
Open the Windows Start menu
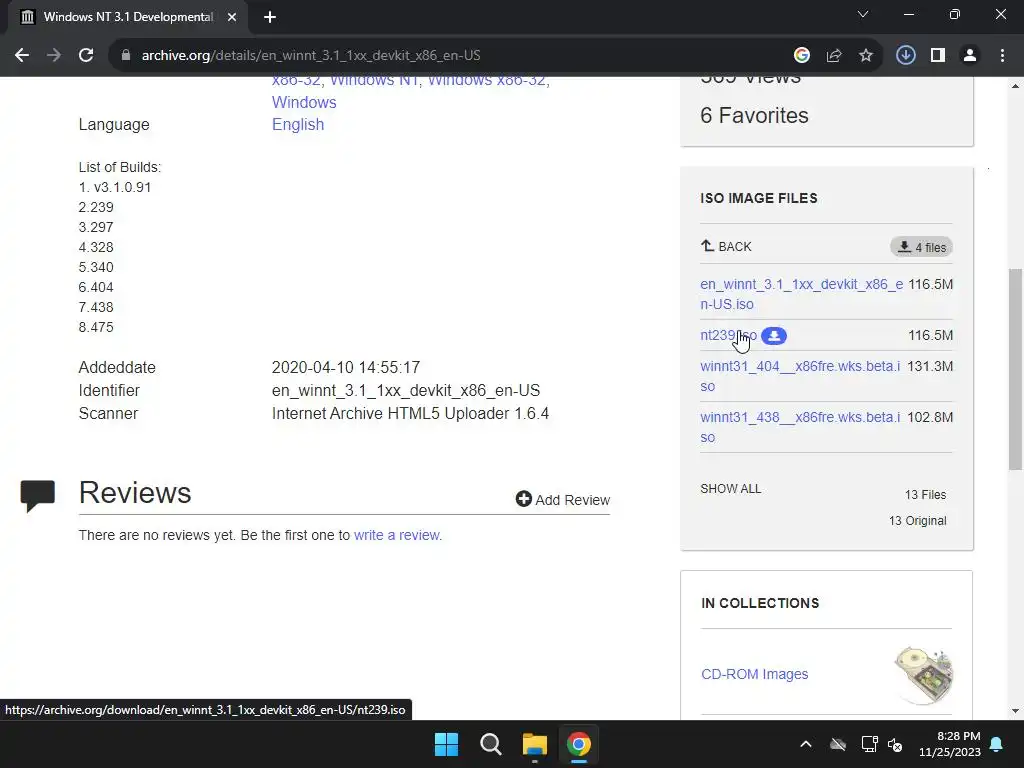click(447, 744)
